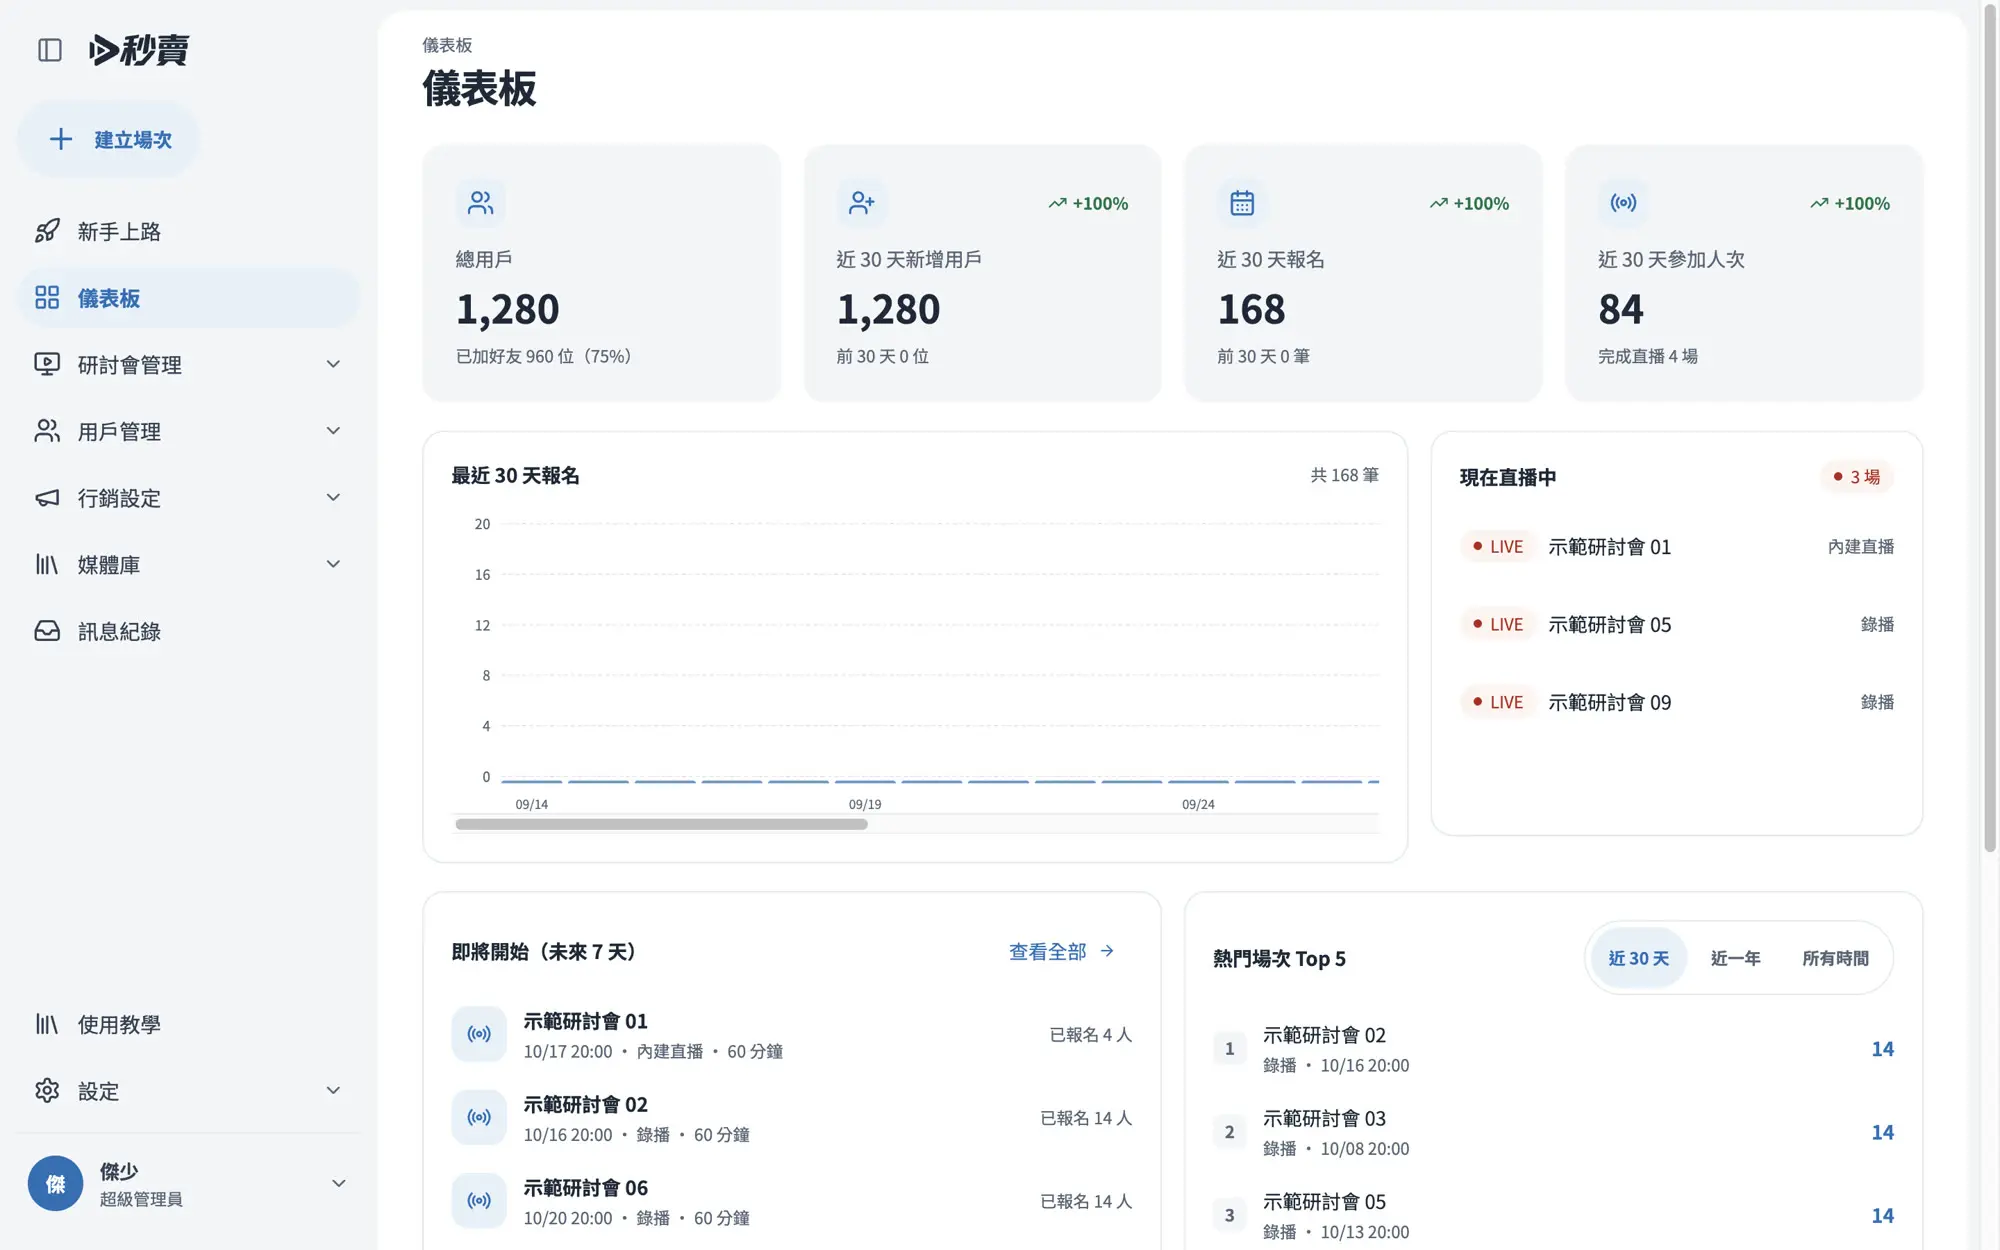Expand the 媒體庫 chevron
Screen dimensions: 2000x1250
click(x=333, y=564)
